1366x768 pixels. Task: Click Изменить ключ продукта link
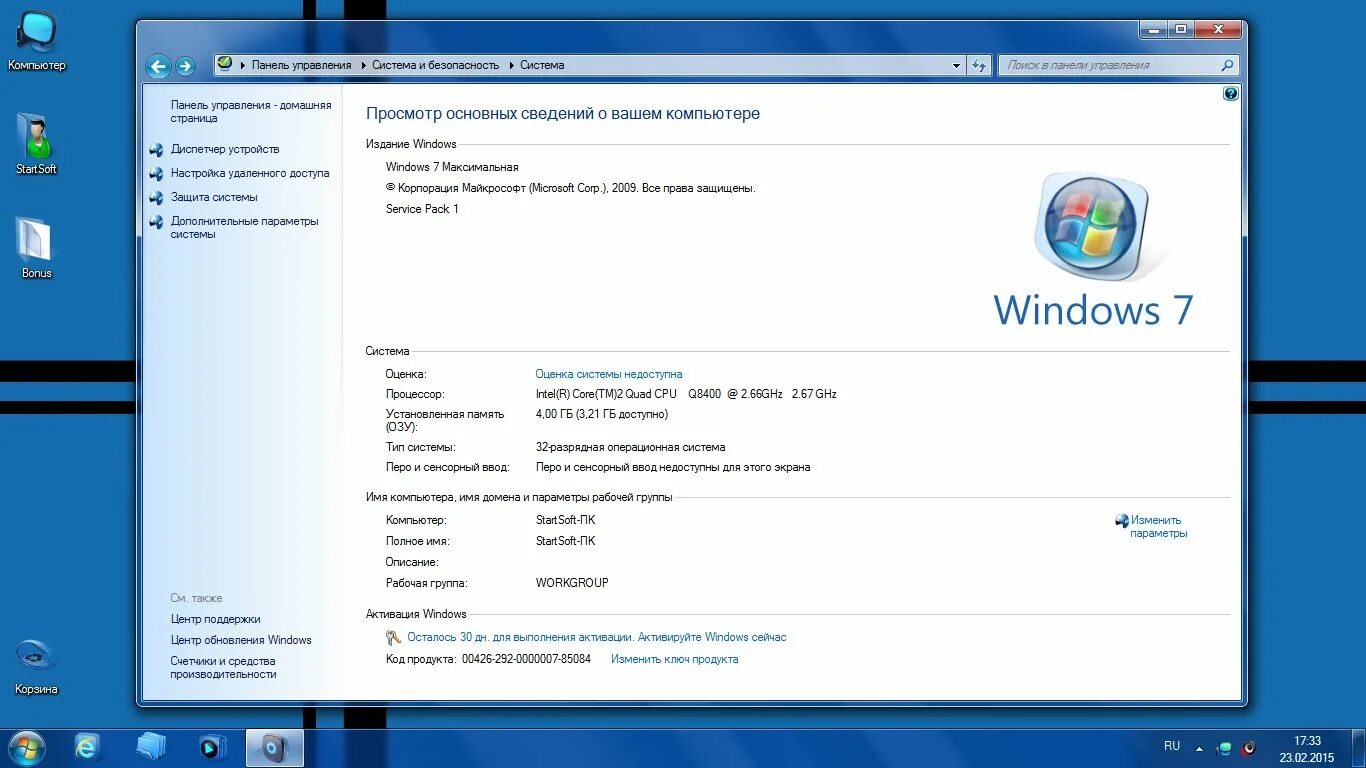675,659
